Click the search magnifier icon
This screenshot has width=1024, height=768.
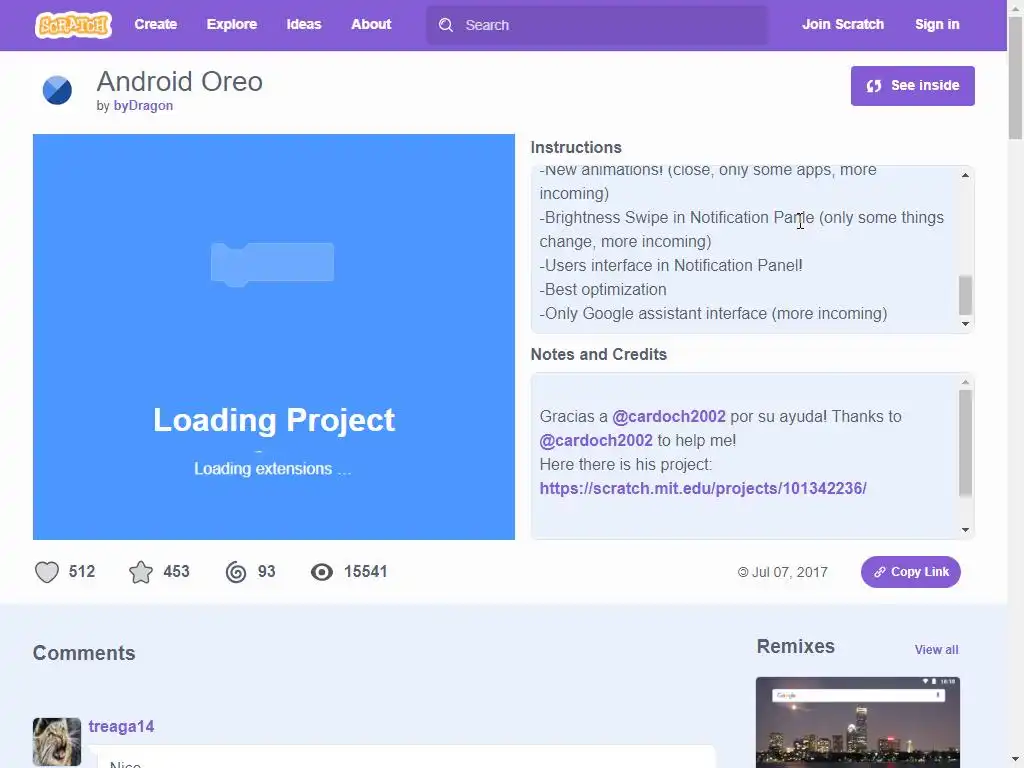[446, 25]
